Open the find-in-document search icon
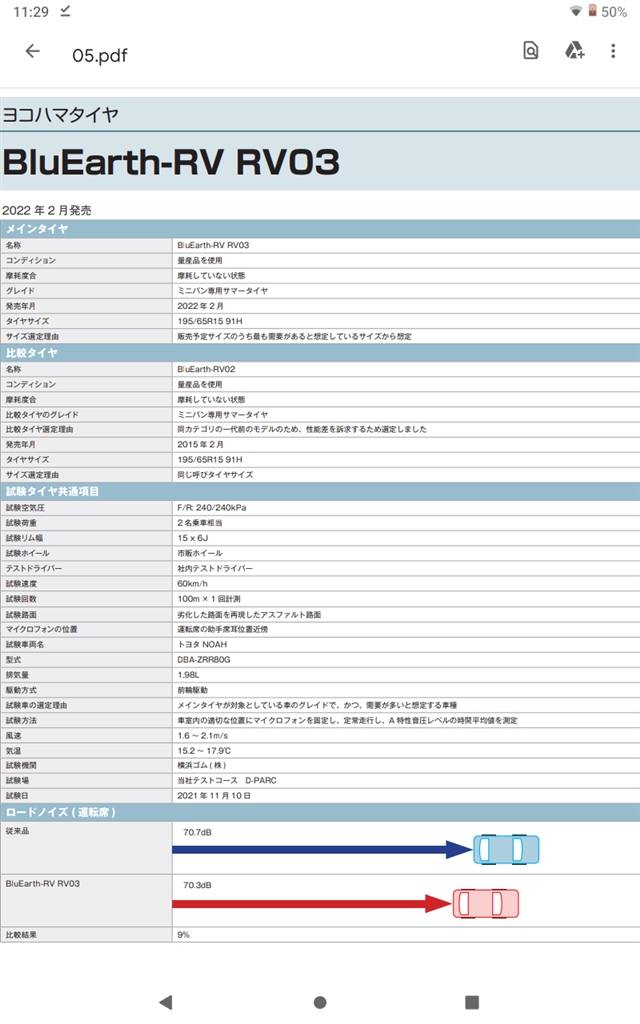 click(531, 50)
